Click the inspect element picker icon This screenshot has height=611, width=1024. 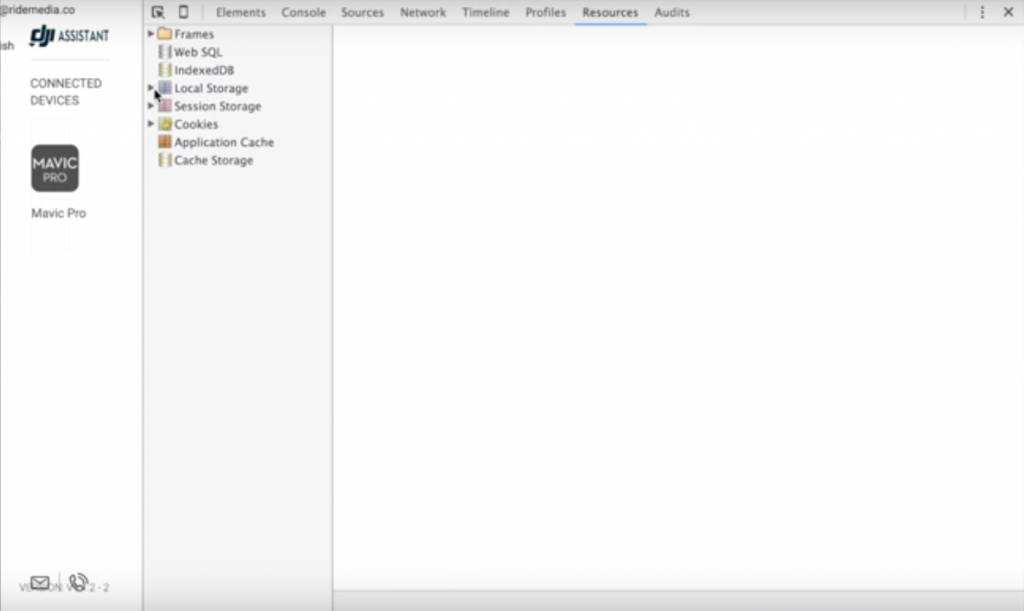158,12
